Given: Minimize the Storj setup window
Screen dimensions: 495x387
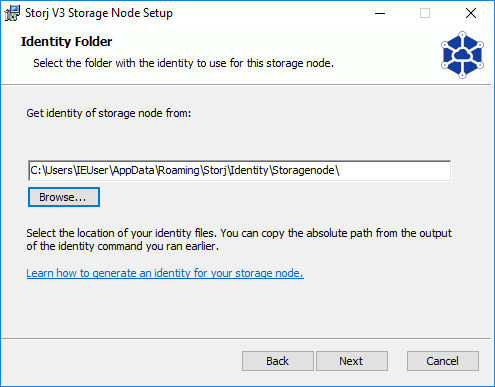Looking at the screenshot, I should pyautogui.click(x=380, y=13).
